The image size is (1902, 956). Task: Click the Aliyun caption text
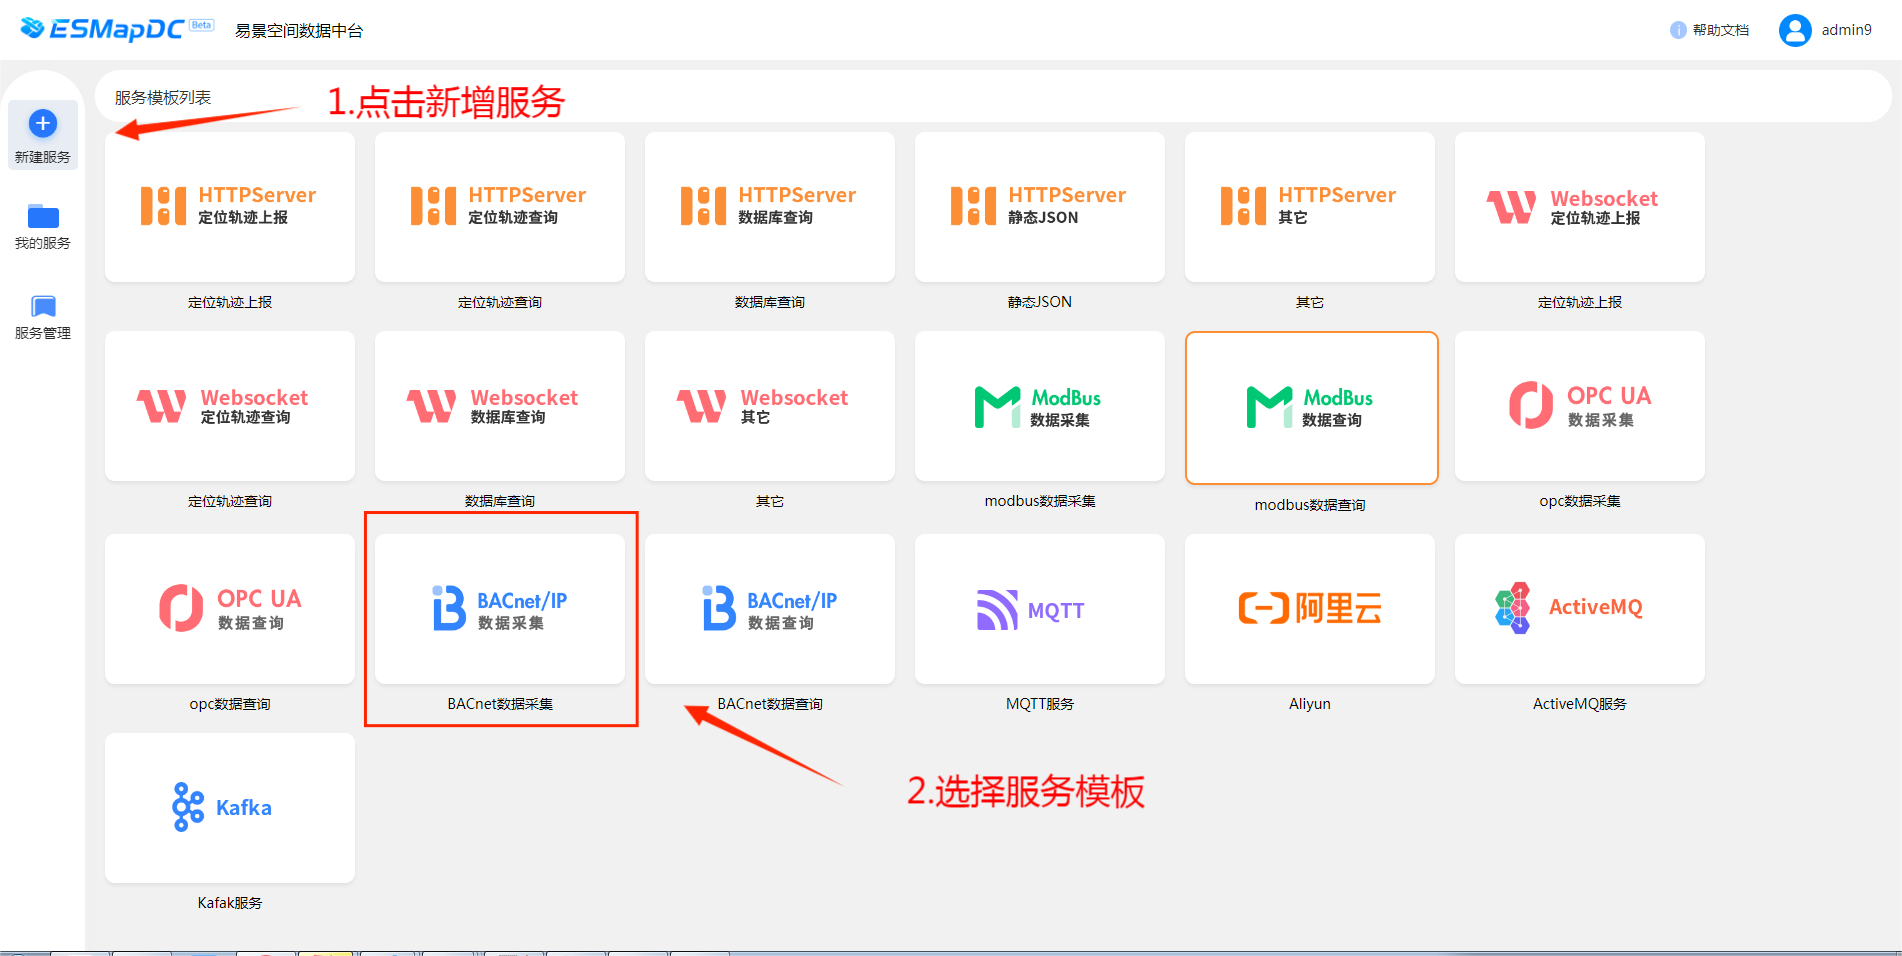pos(1310,704)
